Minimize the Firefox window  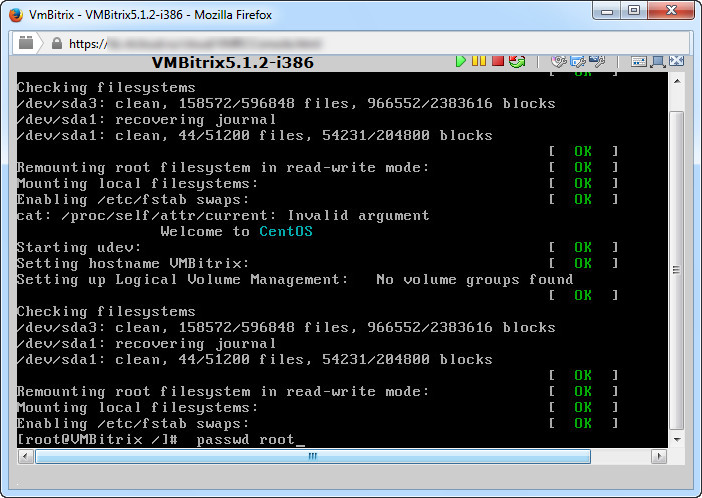(x=607, y=11)
